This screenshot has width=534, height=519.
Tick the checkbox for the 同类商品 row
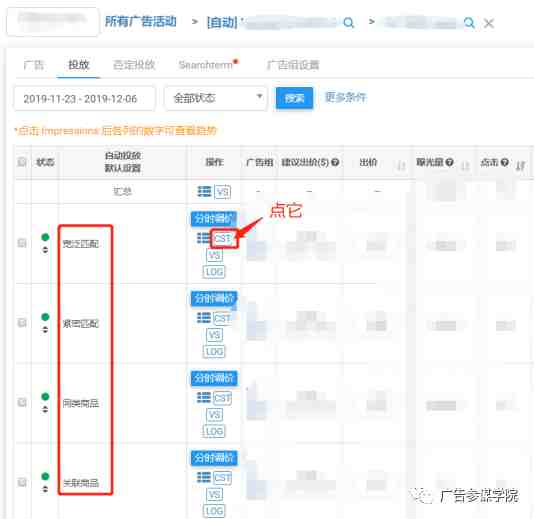pos(22,402)
